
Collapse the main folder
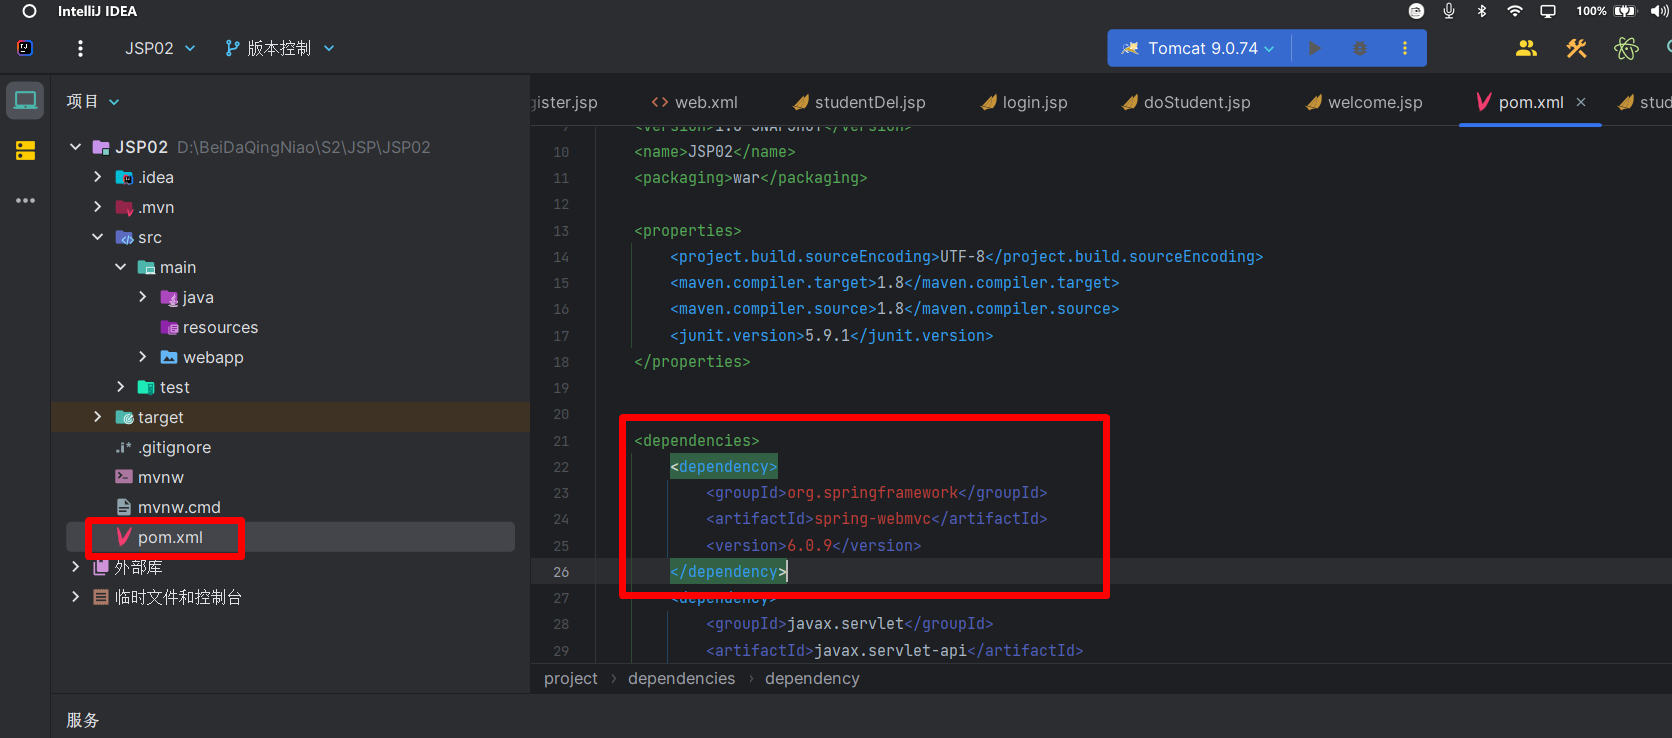[120, 267]
